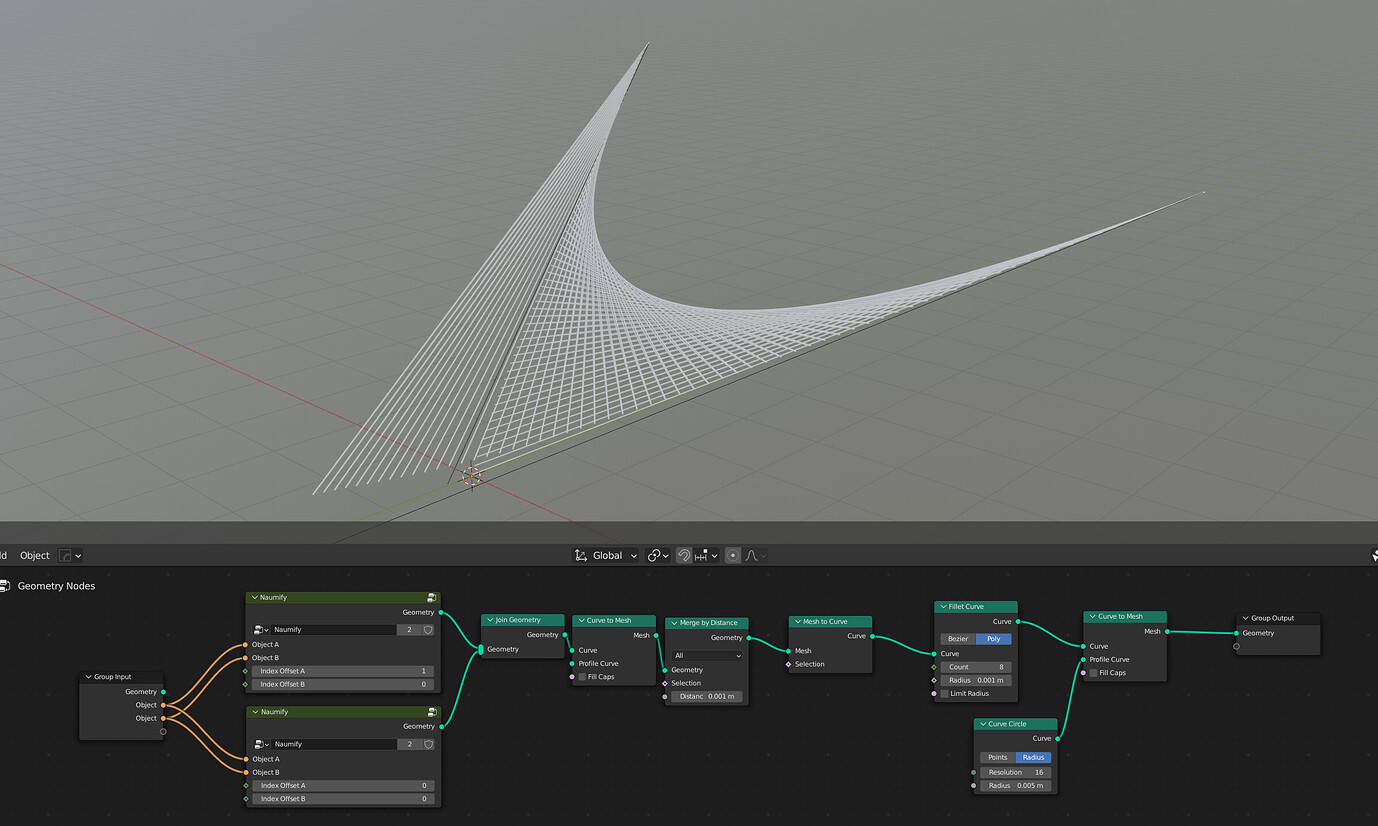This screenshot has width=1378, height=826.
Task: Collapse the Fillet Curve node
Action: point(943,606)
